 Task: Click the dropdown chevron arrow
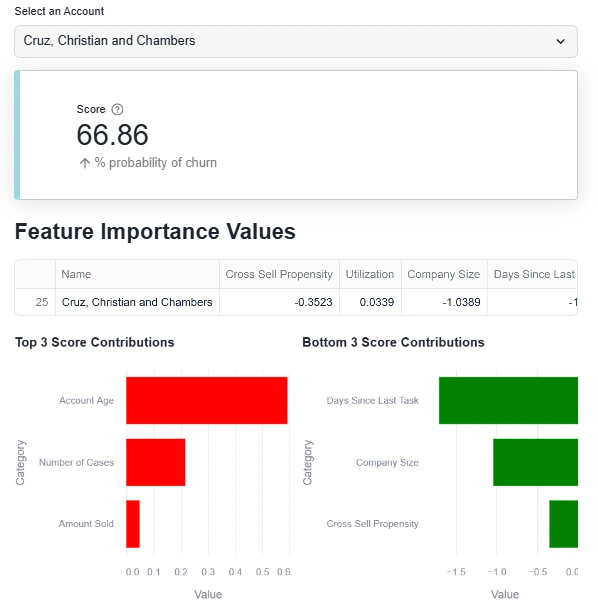[560, 41]
